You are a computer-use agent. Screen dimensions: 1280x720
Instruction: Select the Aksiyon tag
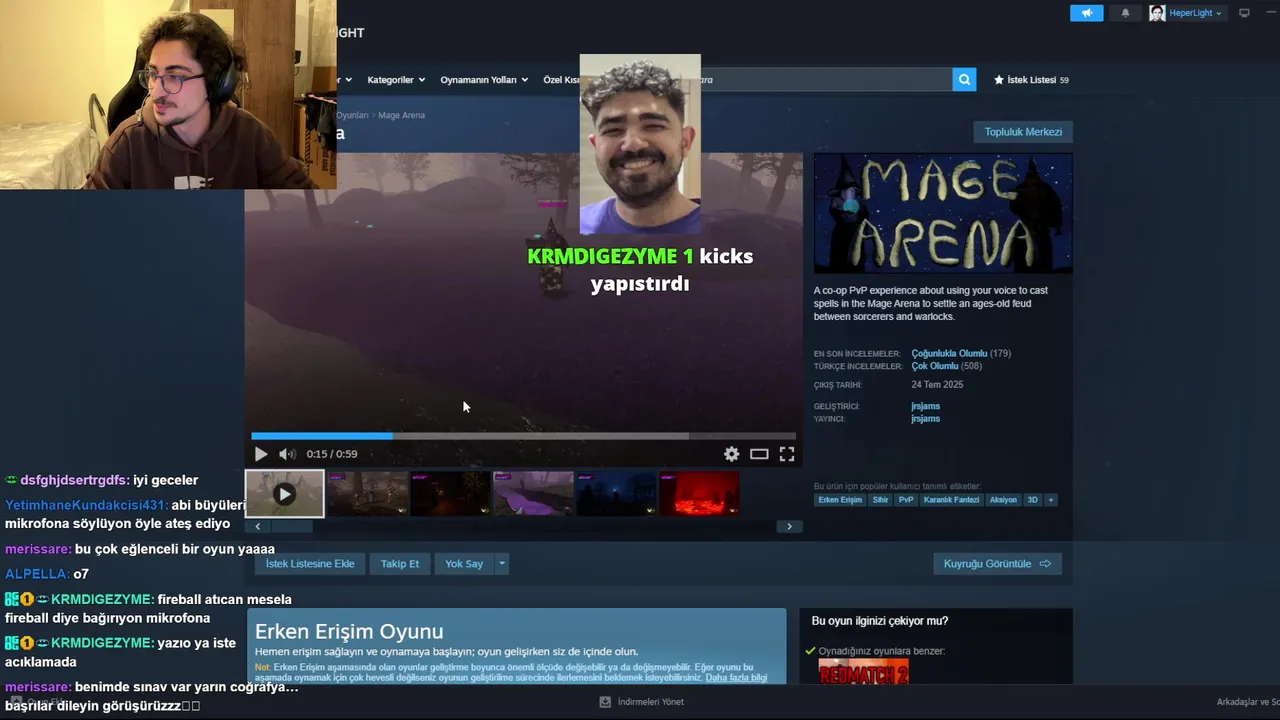1003,500
